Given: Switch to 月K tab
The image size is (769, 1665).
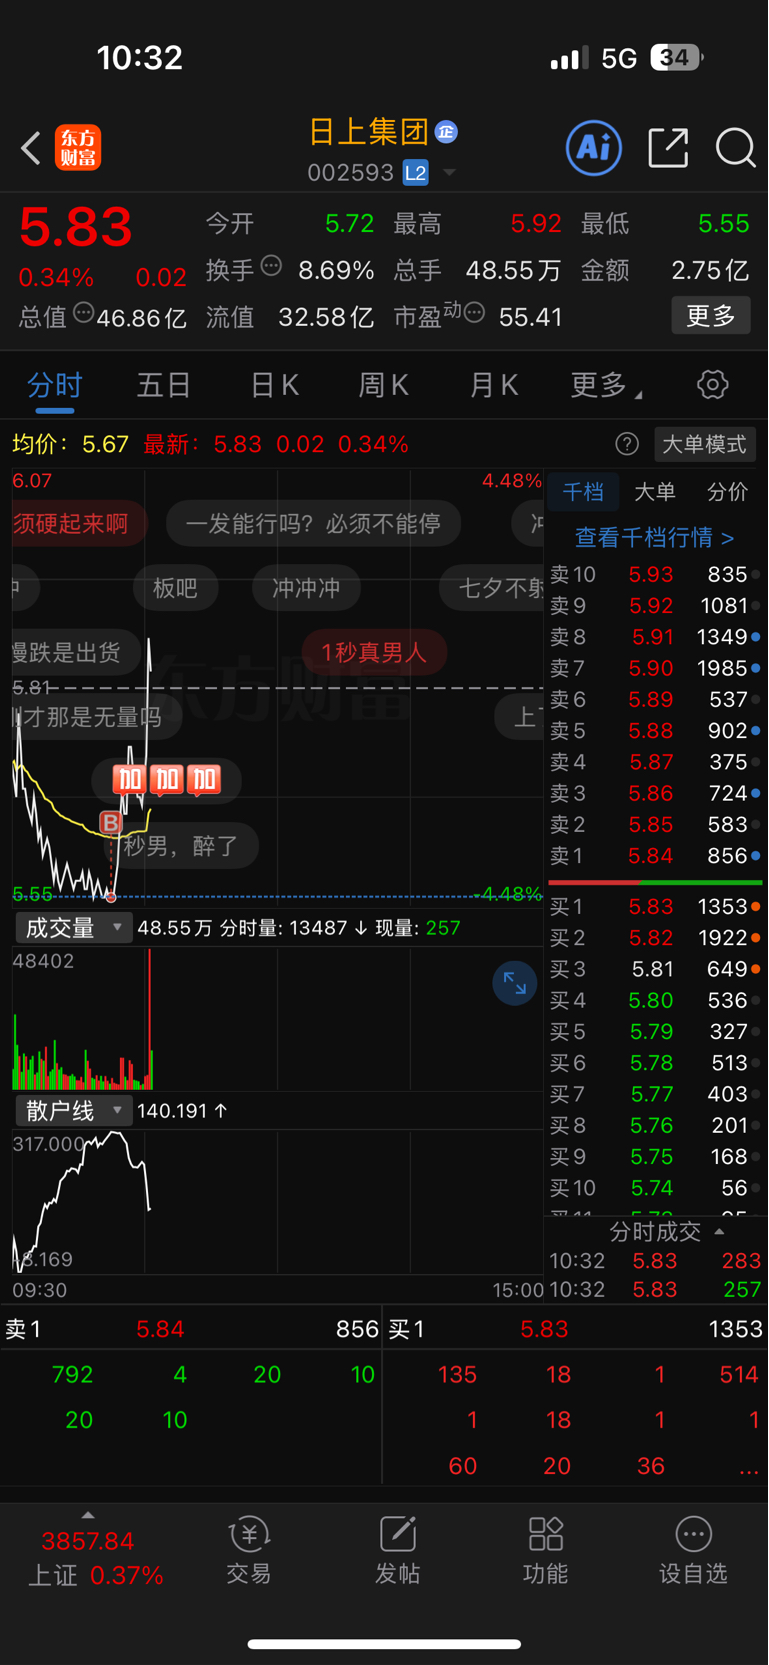Looking at the screenshot, I should tap(493, 385).
